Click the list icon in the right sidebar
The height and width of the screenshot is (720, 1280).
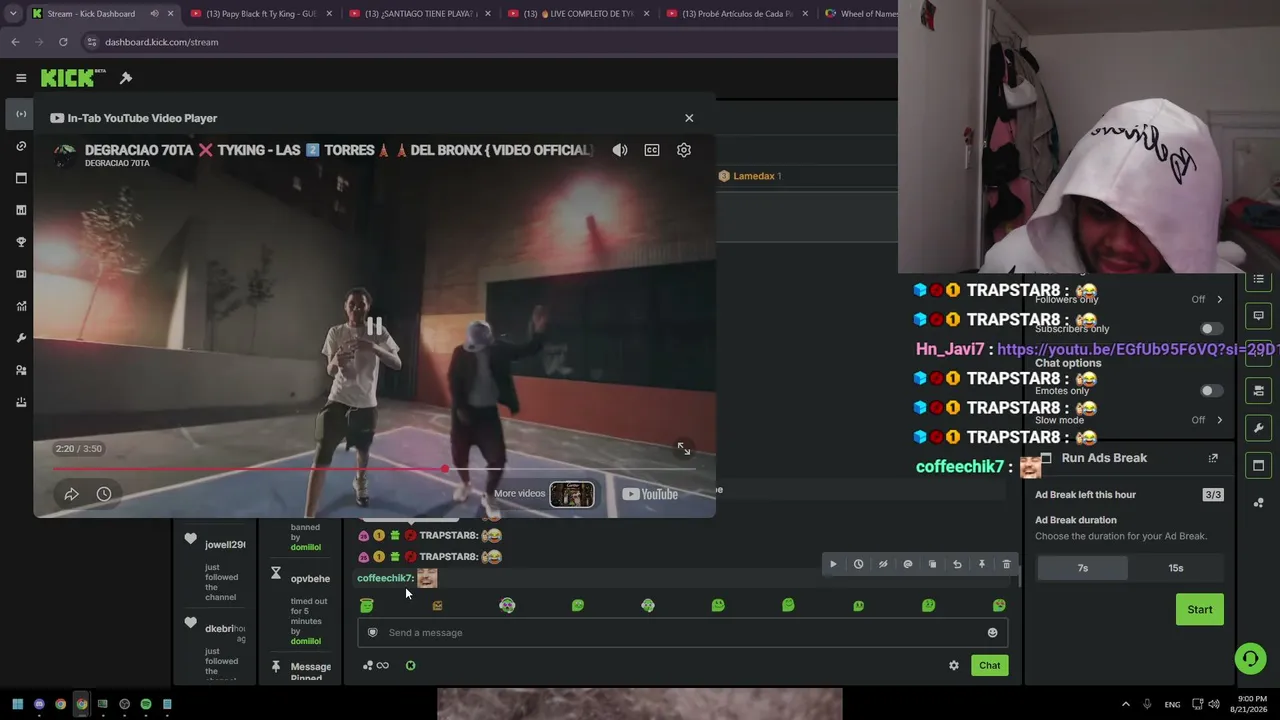coord(1259,279)
